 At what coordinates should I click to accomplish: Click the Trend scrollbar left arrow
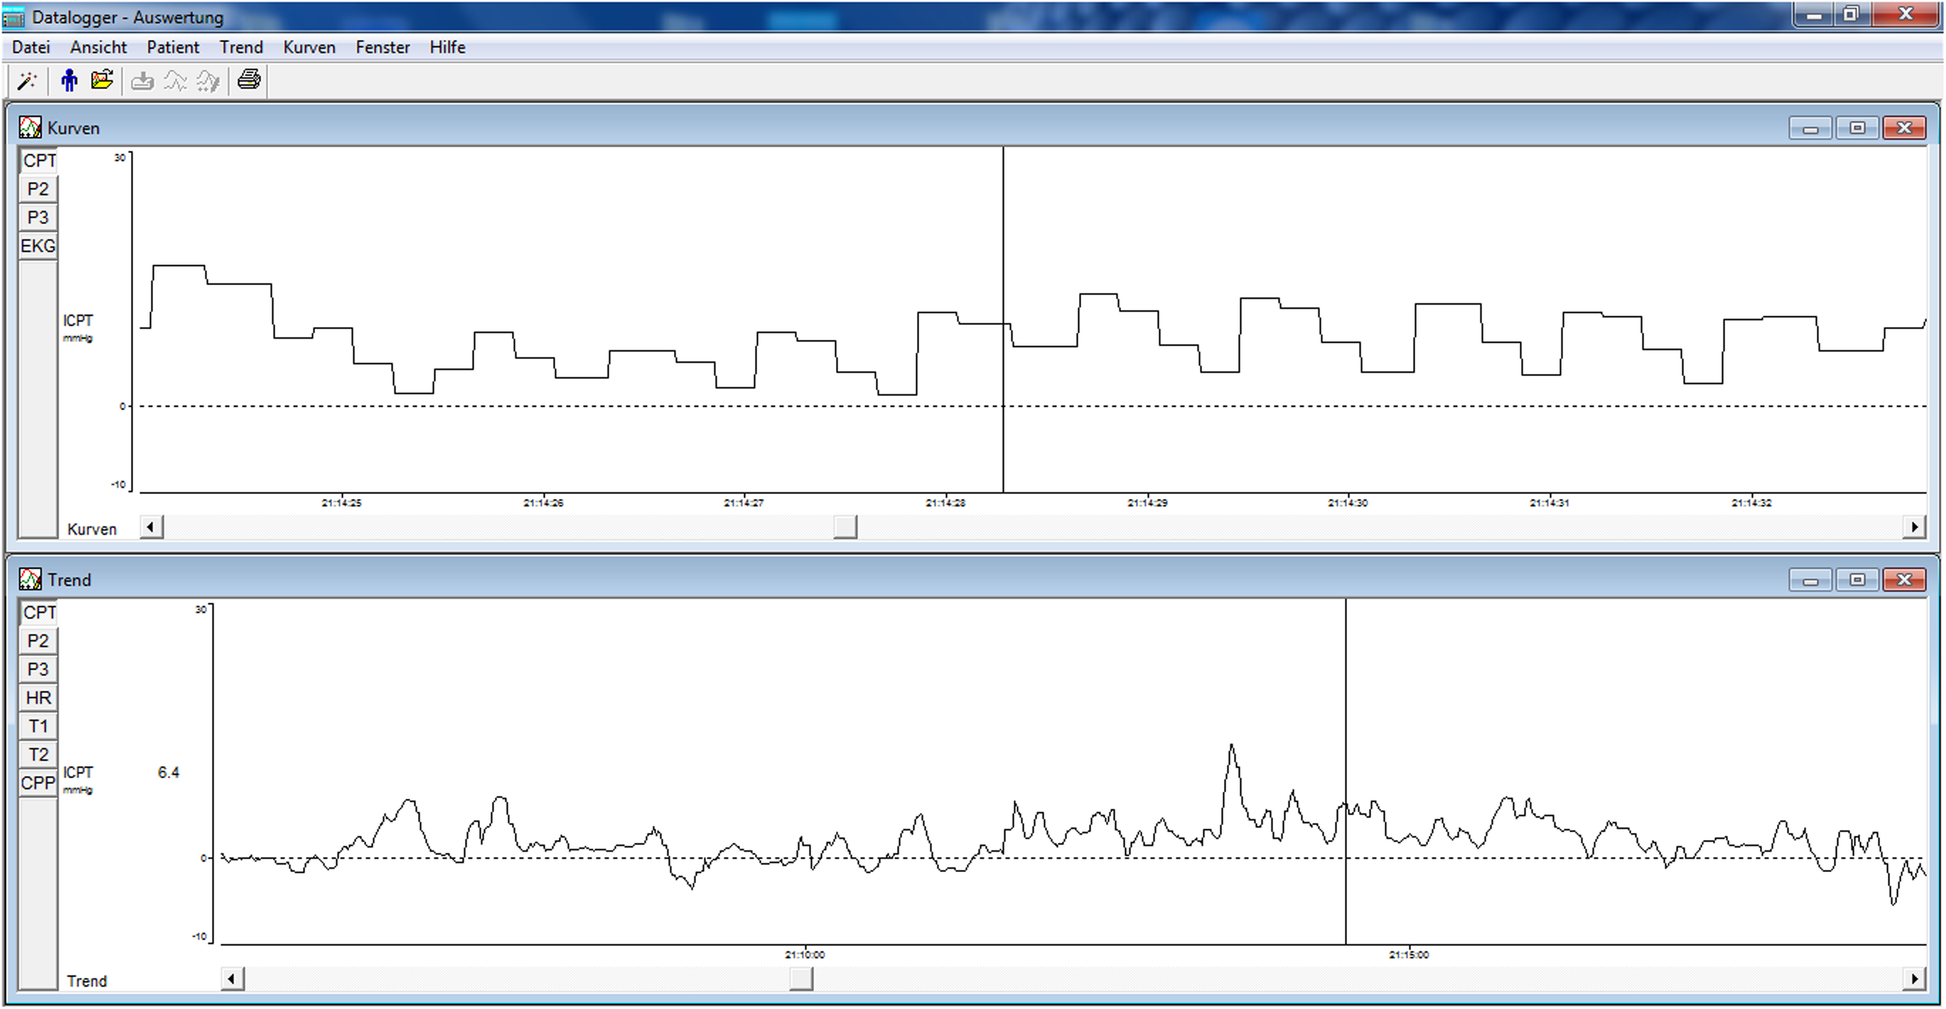232,979
